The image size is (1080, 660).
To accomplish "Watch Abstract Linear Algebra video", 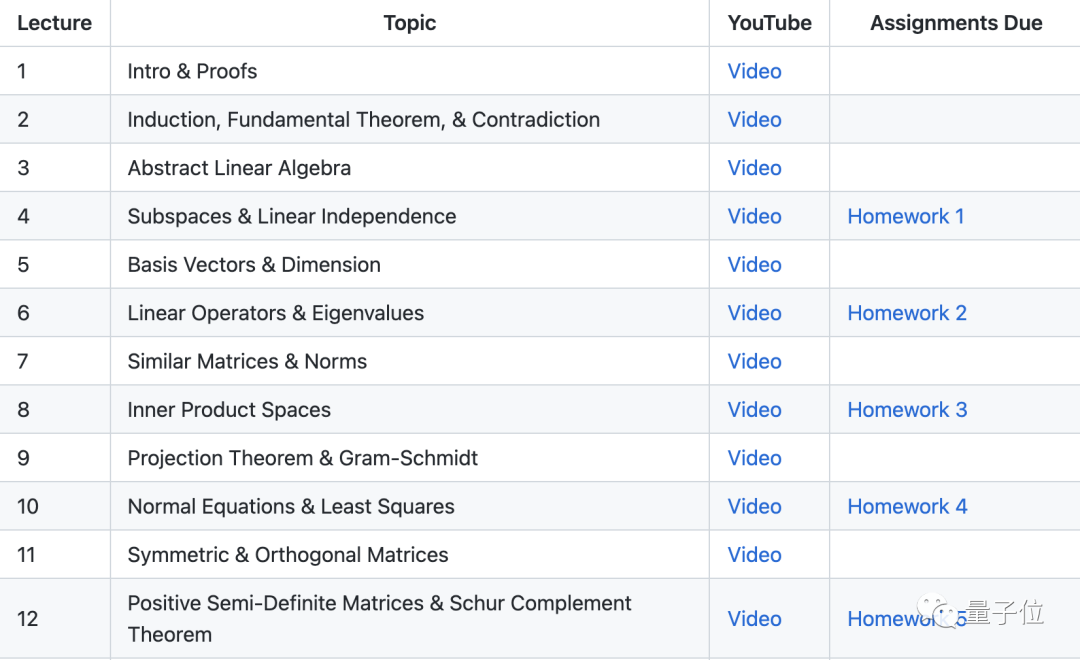I will [x=754, y=168].
